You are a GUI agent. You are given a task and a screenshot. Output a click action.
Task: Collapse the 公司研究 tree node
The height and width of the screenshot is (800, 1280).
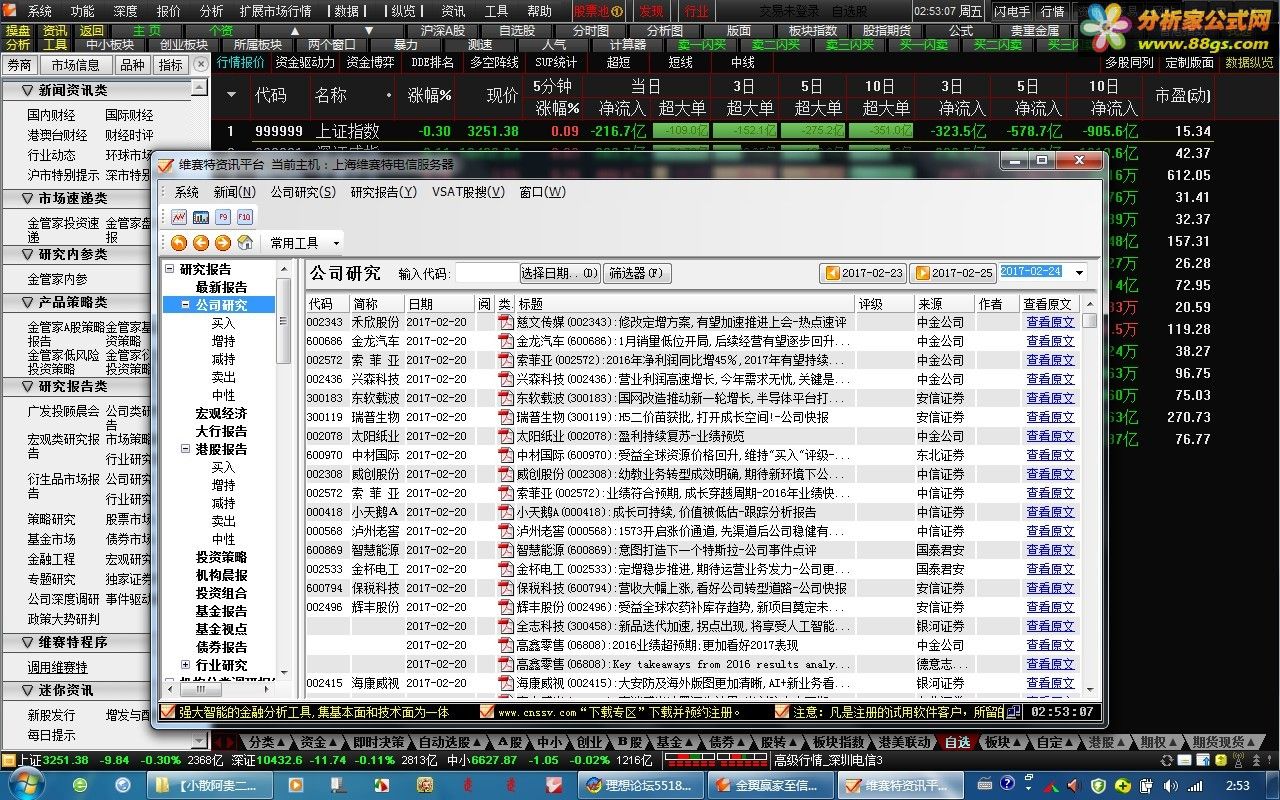click(x=186, y=305)
